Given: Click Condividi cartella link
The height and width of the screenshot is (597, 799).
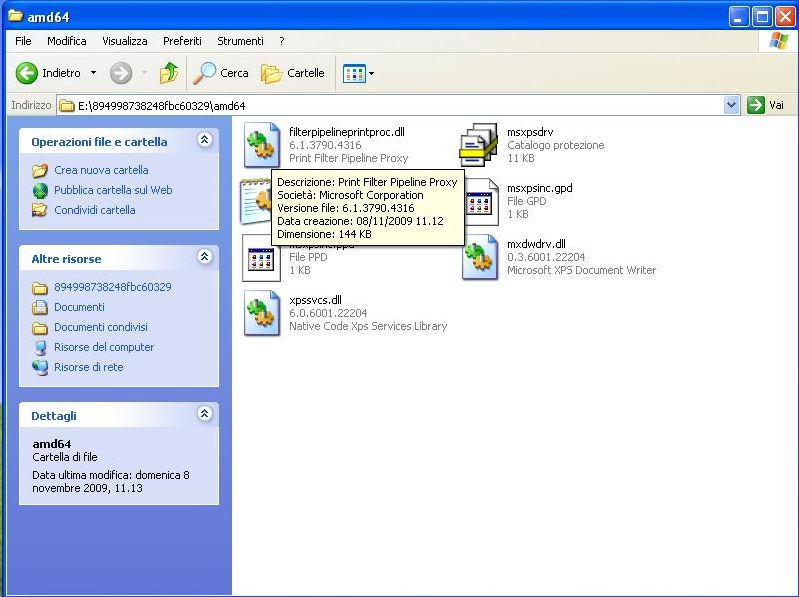Looking at the screenshot, I should [x=95, y=210].
